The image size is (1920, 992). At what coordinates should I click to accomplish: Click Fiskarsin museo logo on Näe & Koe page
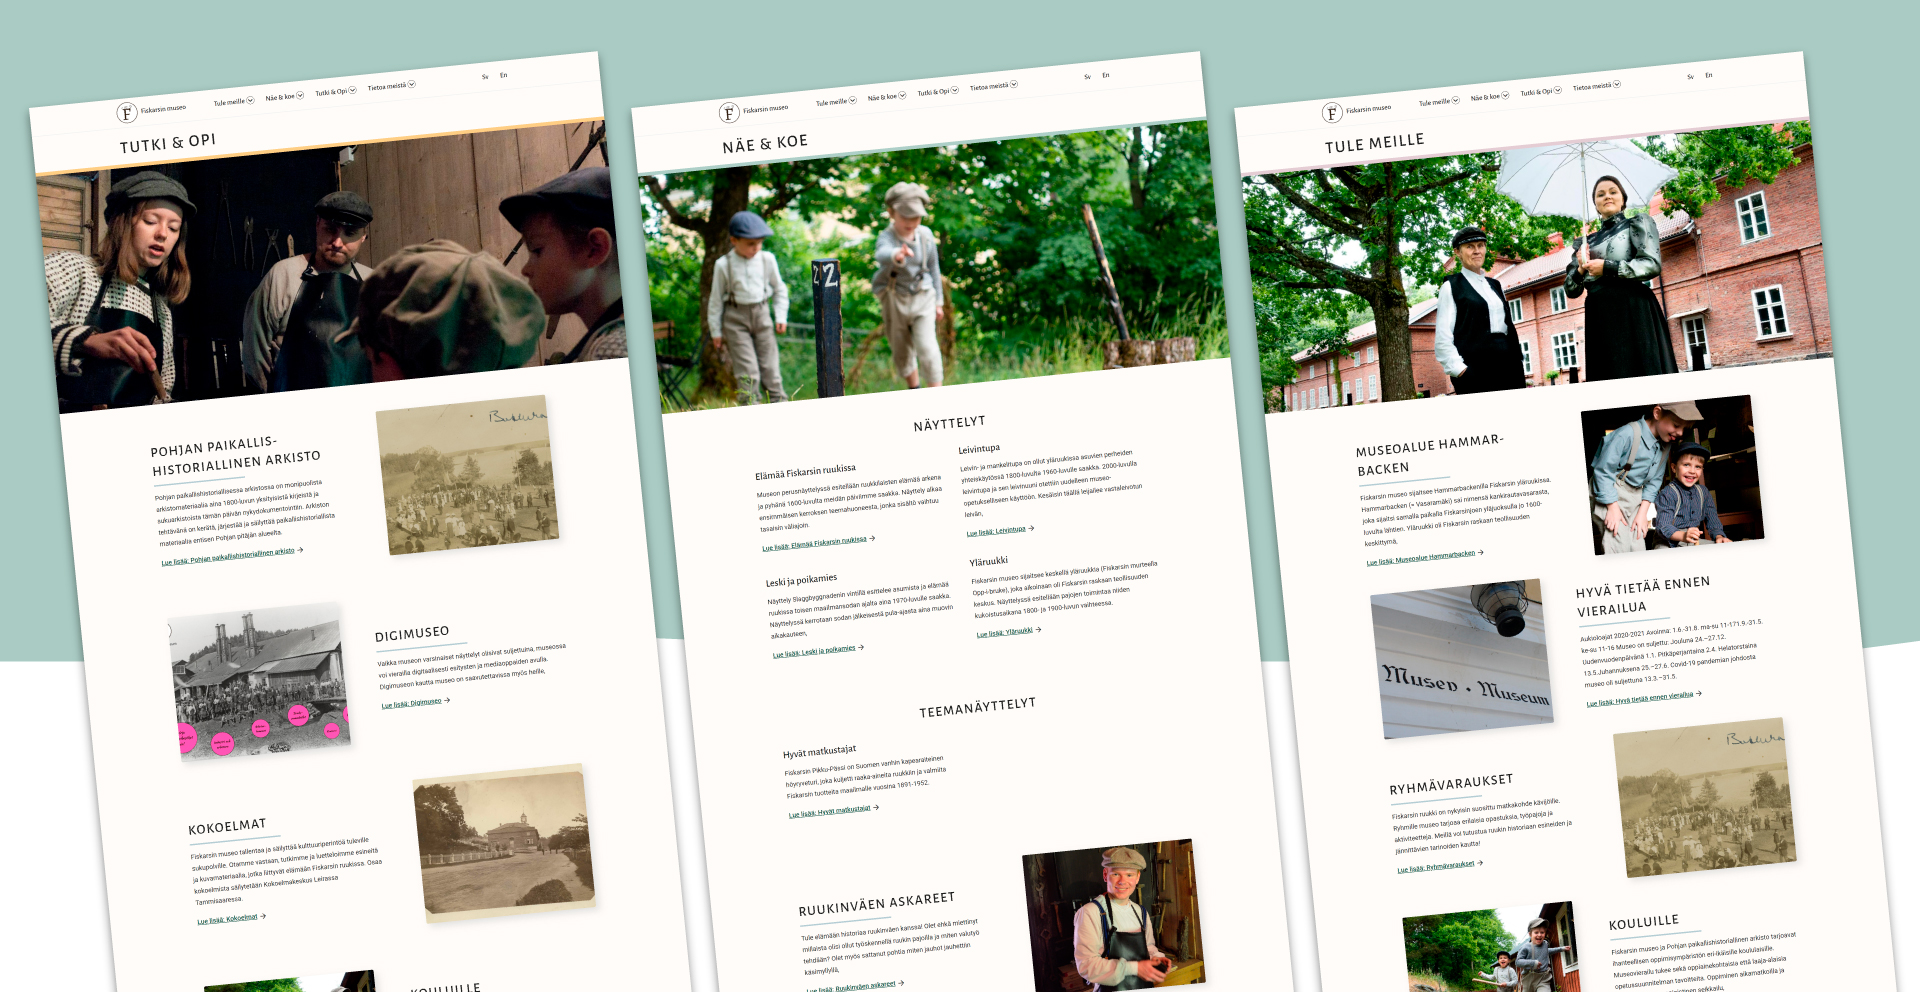(x=729, y=113)
